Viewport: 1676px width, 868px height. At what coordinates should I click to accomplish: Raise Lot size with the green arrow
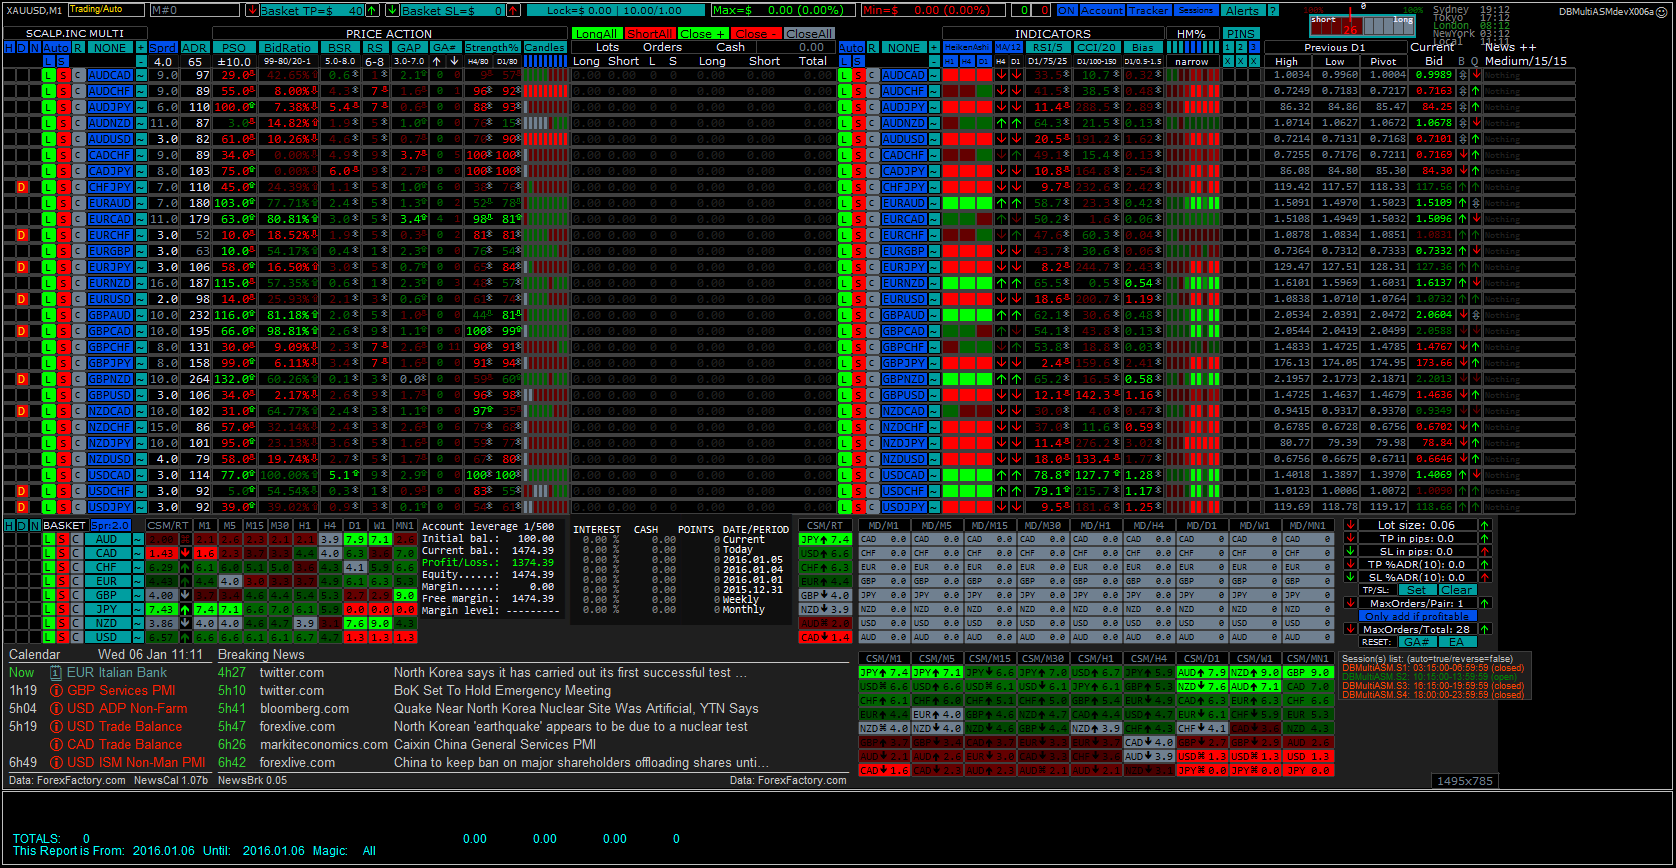(1485, 525)
